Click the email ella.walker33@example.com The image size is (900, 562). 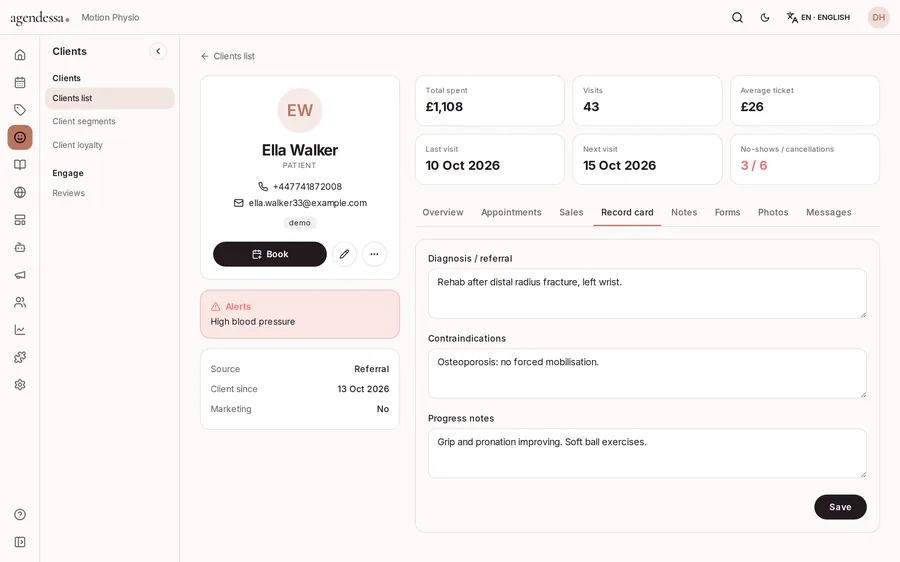(x=308, y=203)
